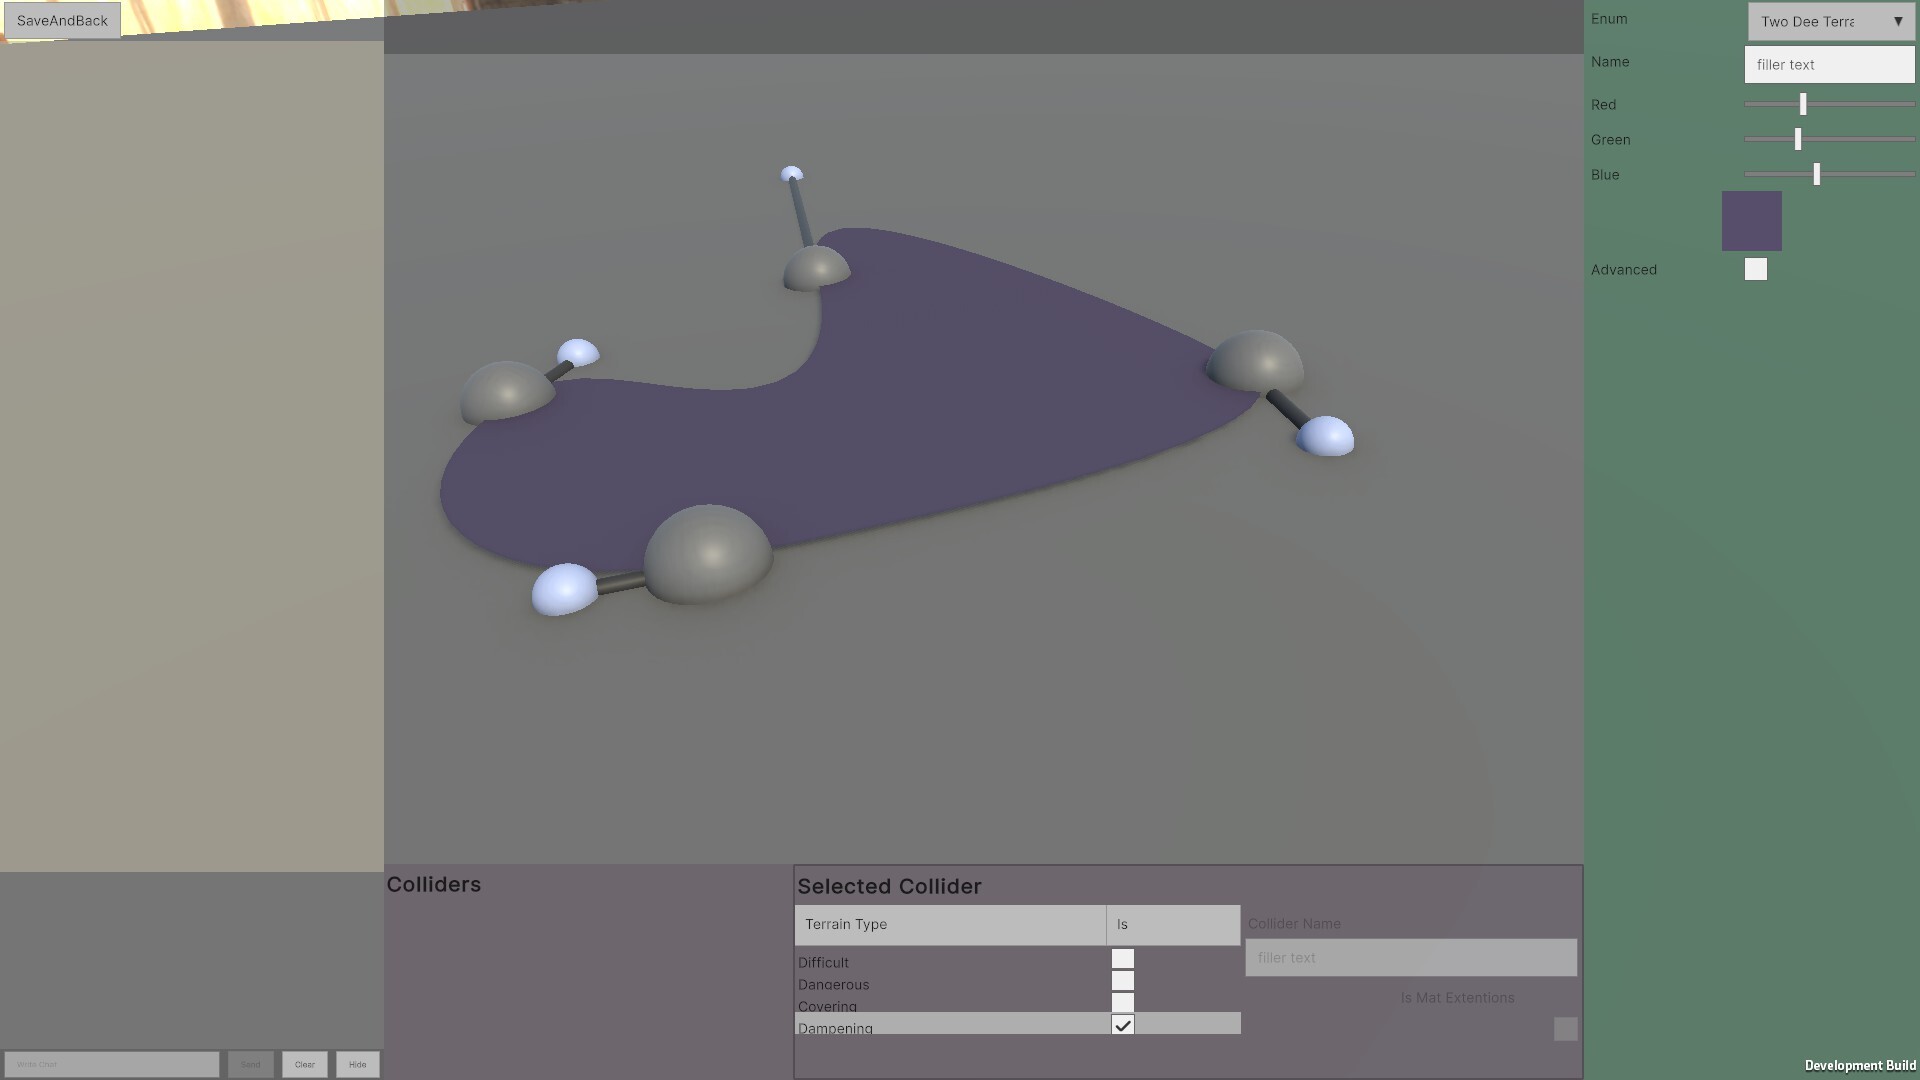
Task: Click the Clear chat button
Action: point(304,1064)
